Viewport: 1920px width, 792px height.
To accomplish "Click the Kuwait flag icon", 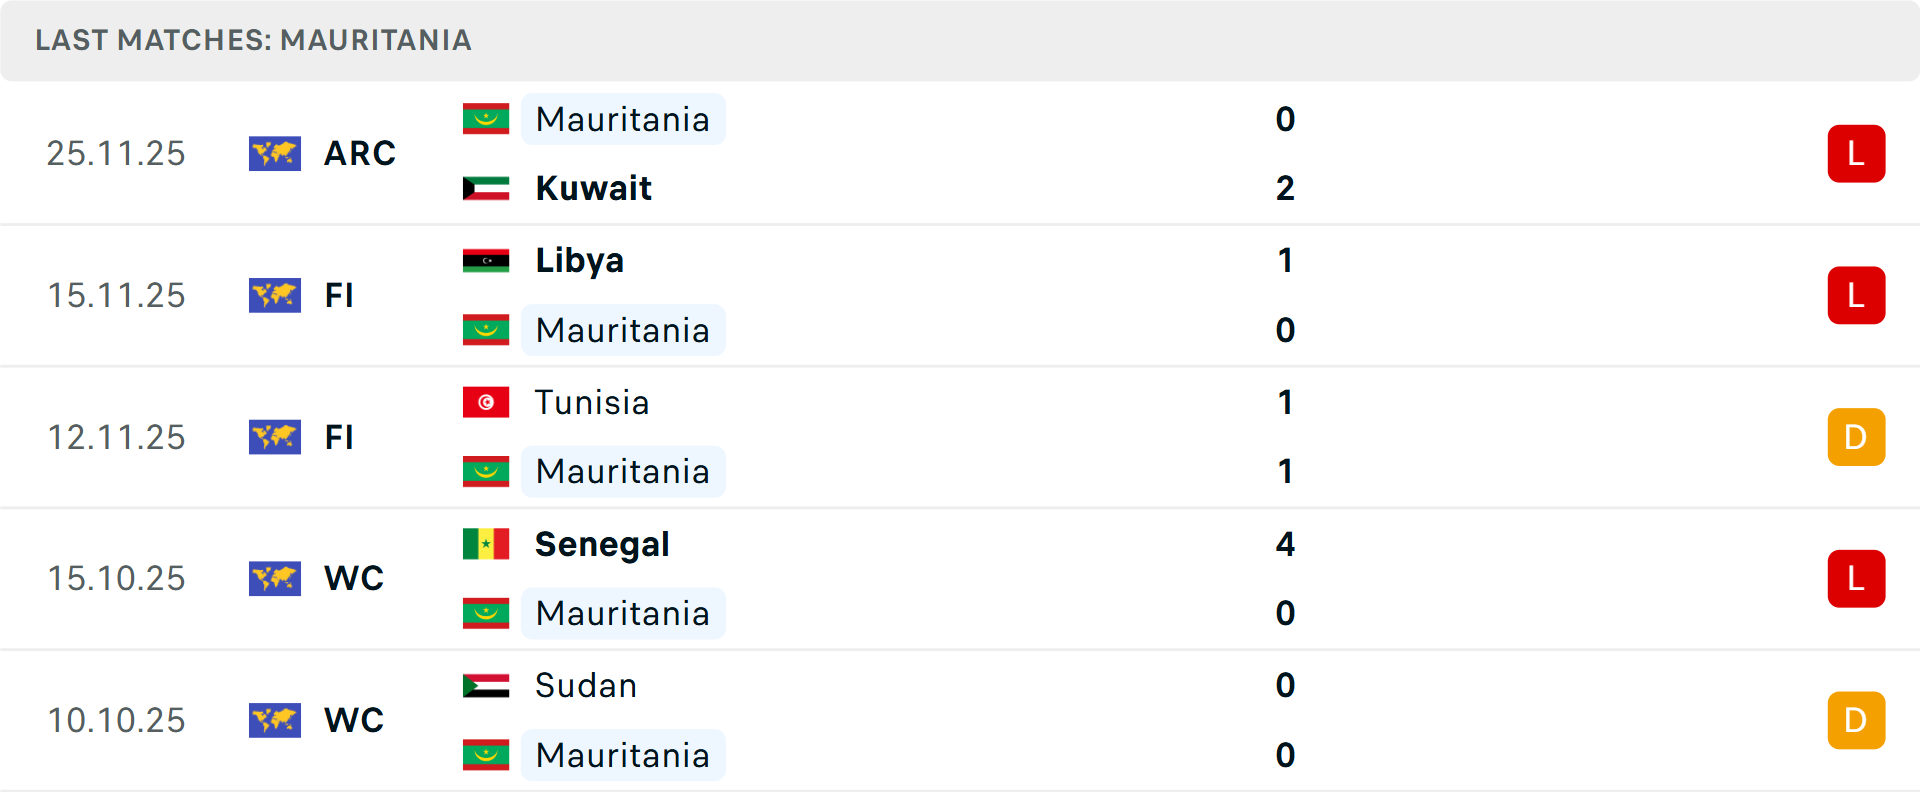I will click(x=487, y=188).
